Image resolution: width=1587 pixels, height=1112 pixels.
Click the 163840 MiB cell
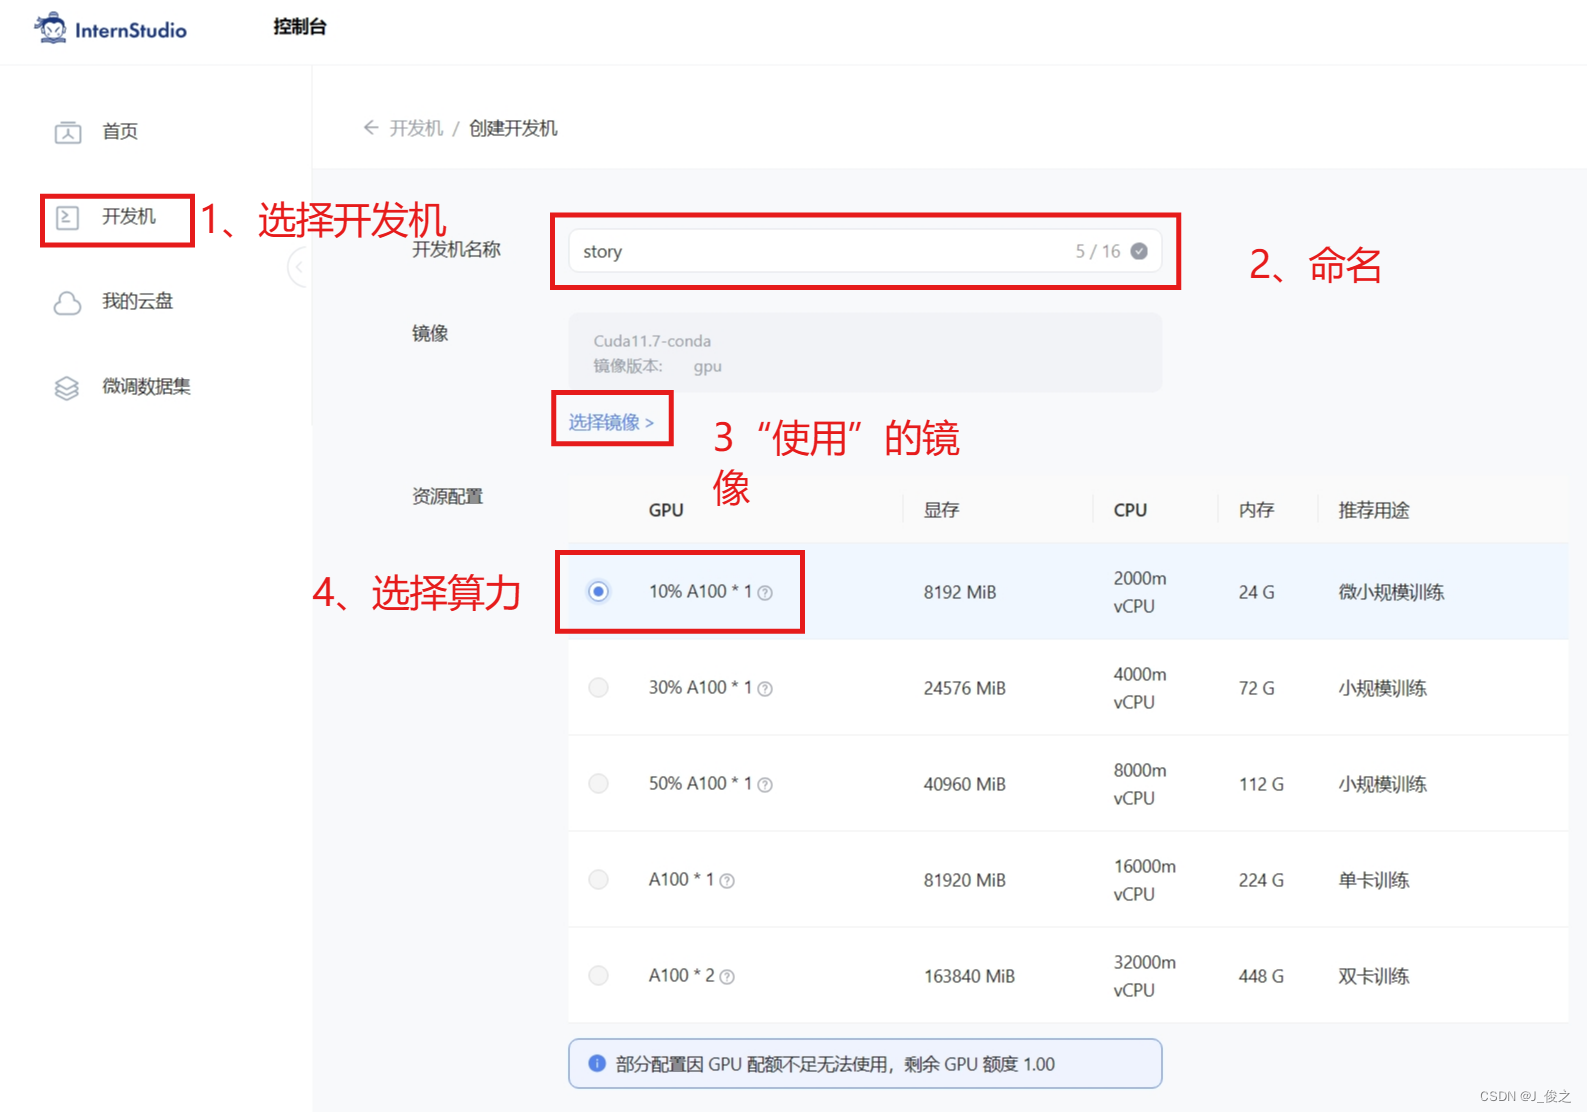coord(969,976)
